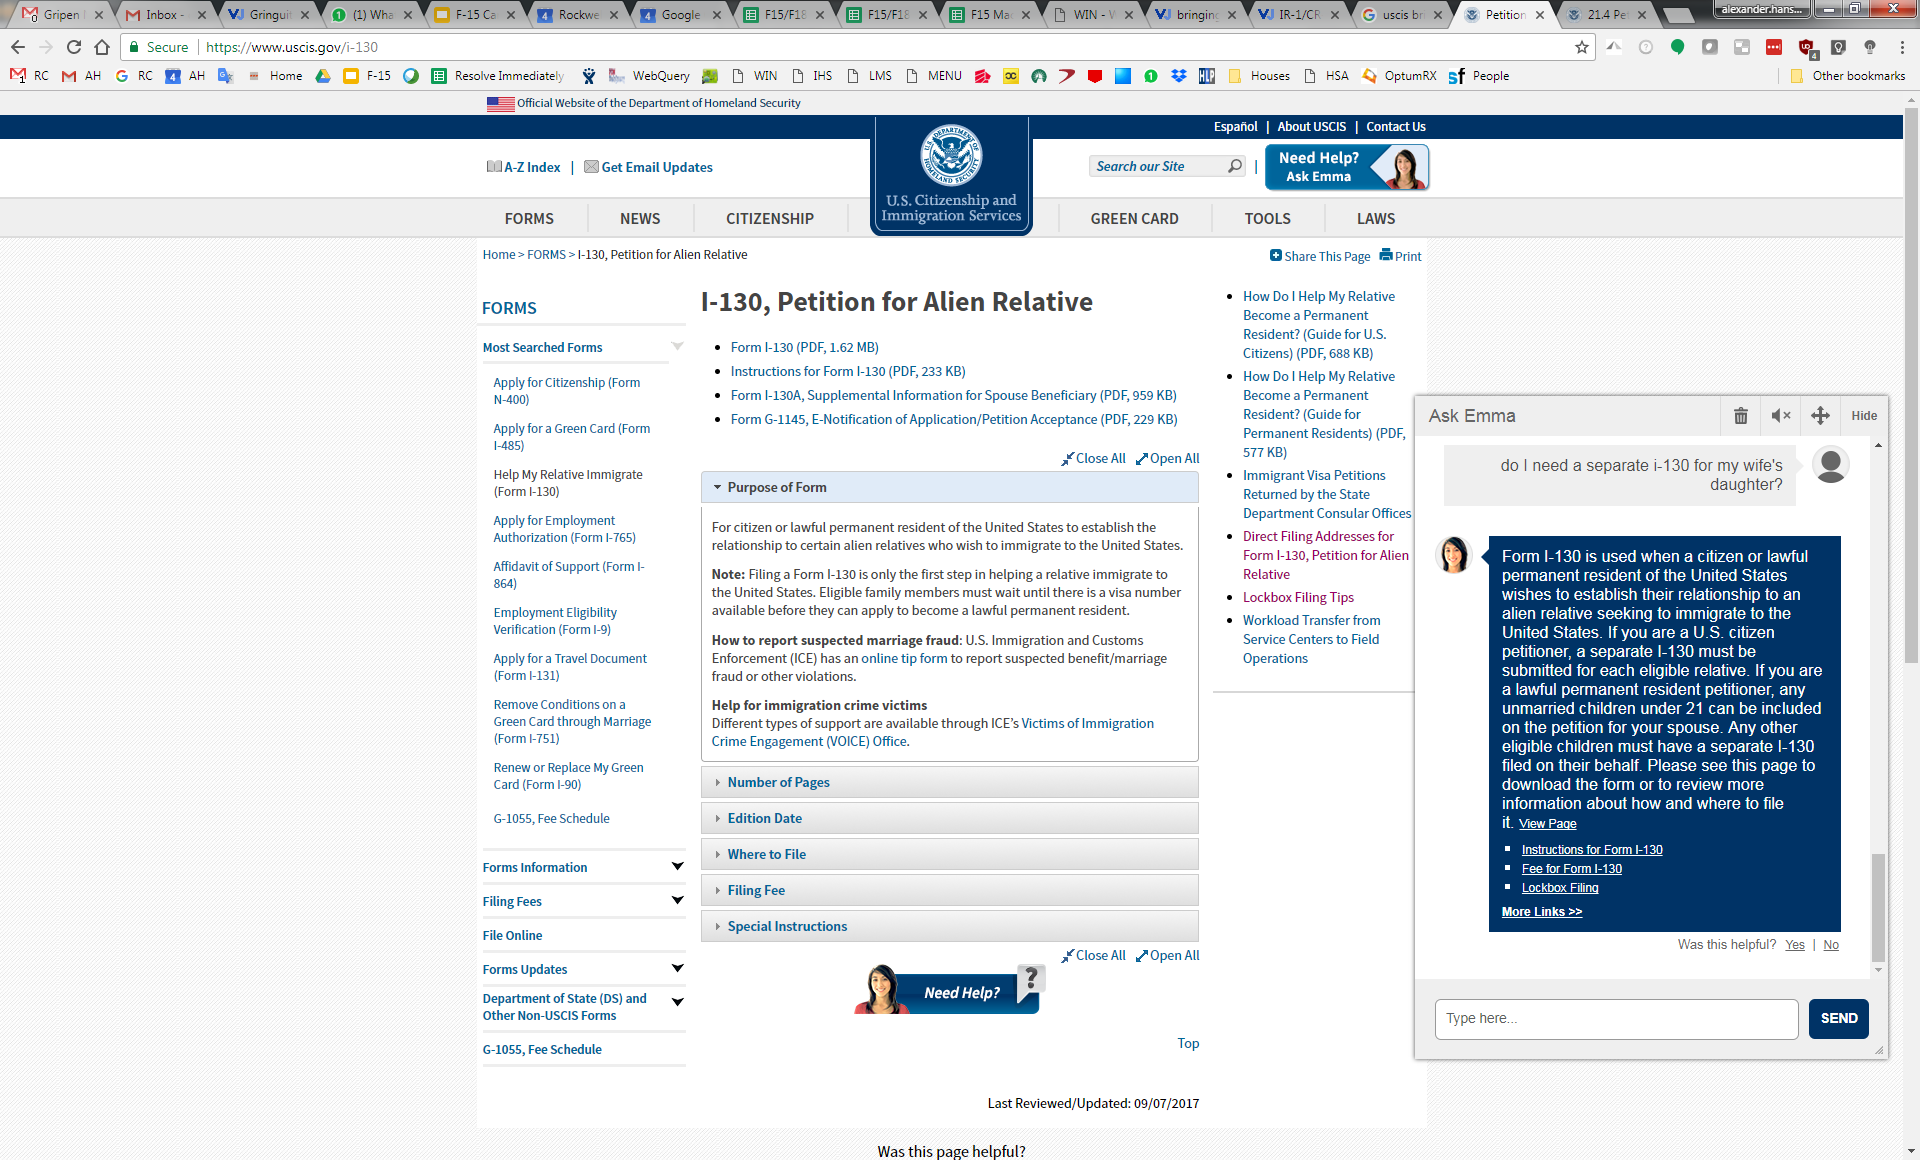The image size is (1920, 1160).
Task: Open the Houses bookmark folder
Action: coord(1259,76)
